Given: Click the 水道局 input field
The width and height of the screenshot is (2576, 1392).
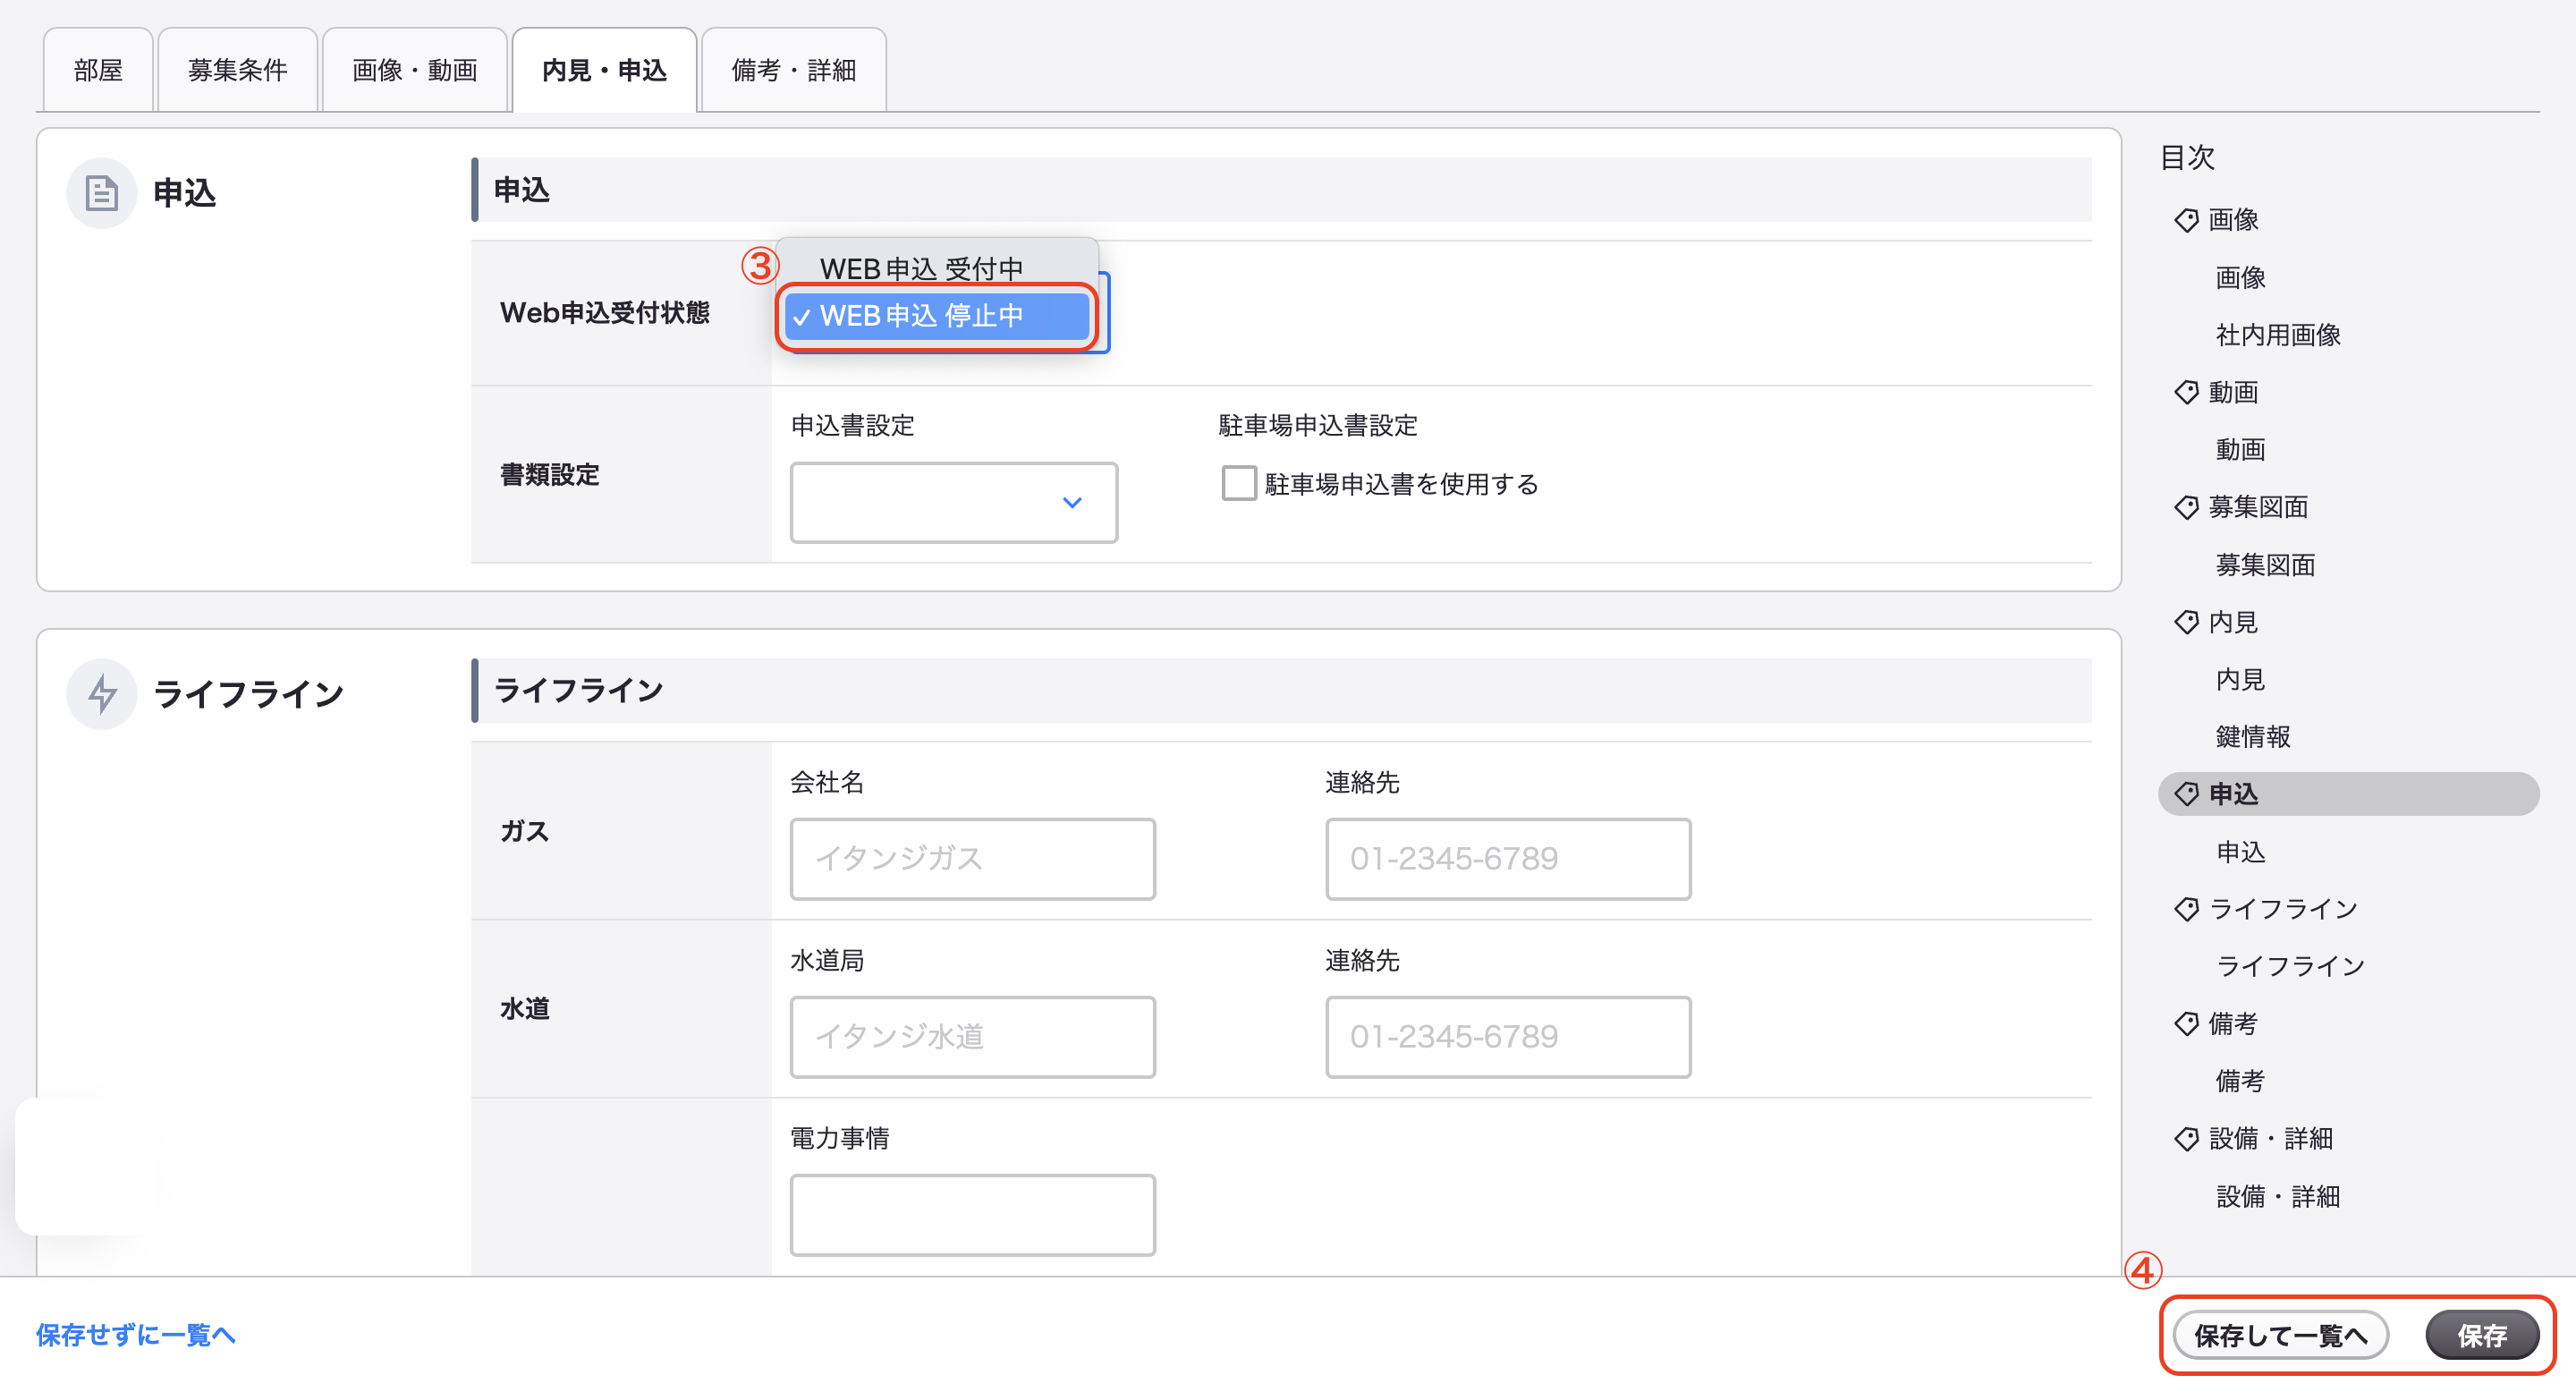Looking at the screenshot, I should pyautogui.click(x=973, y=1037).
